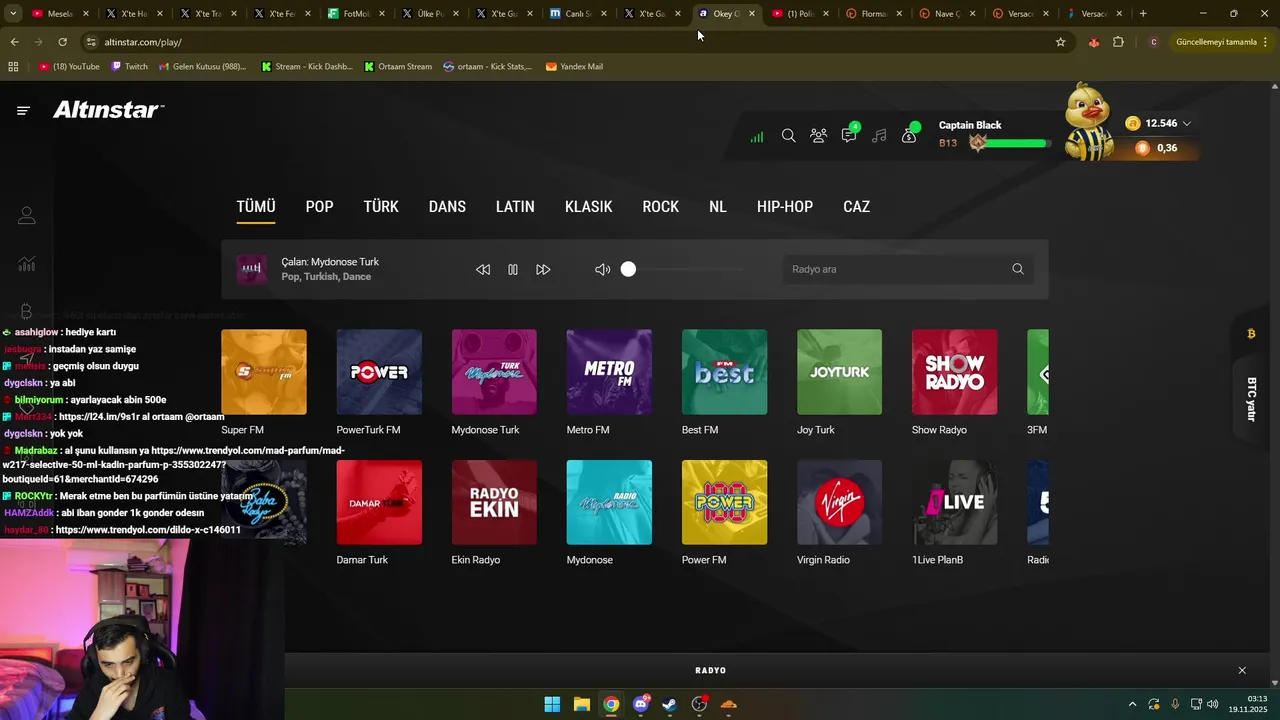Reload the page in Chrome
The image size is (1280, 720).
[62, 42]
